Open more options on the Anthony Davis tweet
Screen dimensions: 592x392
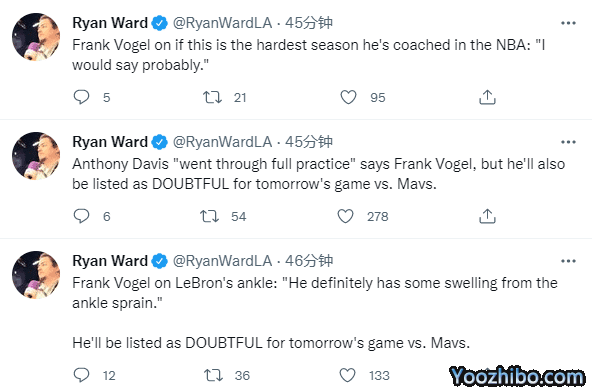click(568, 142)
